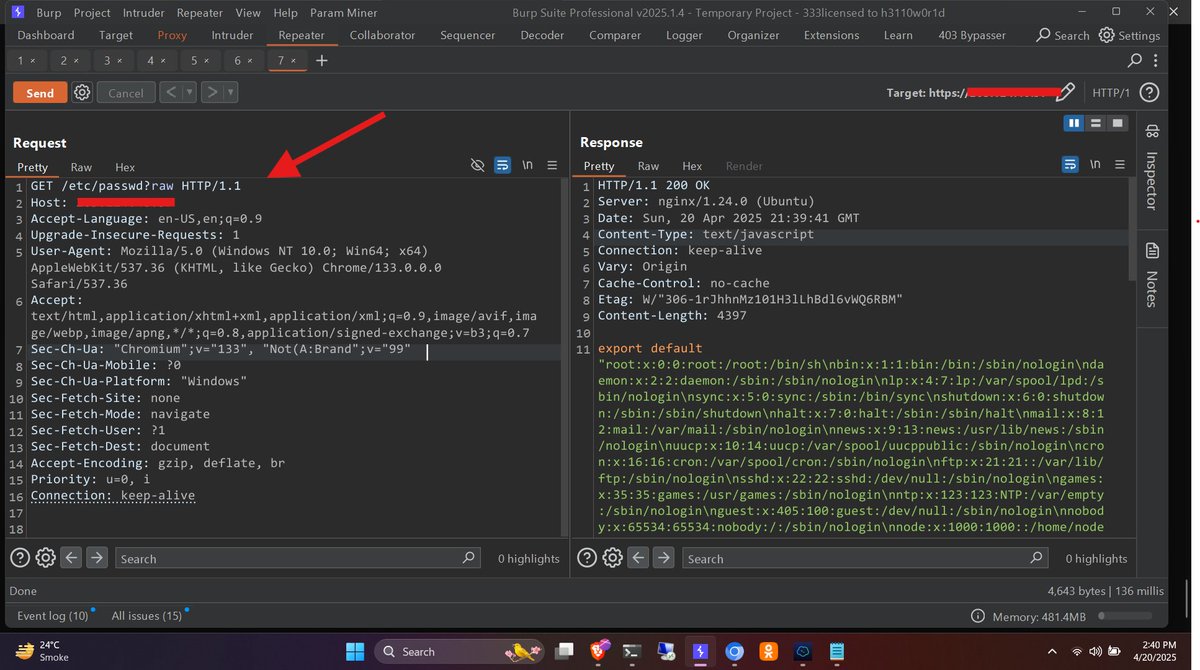Open Response panel hamburger options menu

(1120, 165)
